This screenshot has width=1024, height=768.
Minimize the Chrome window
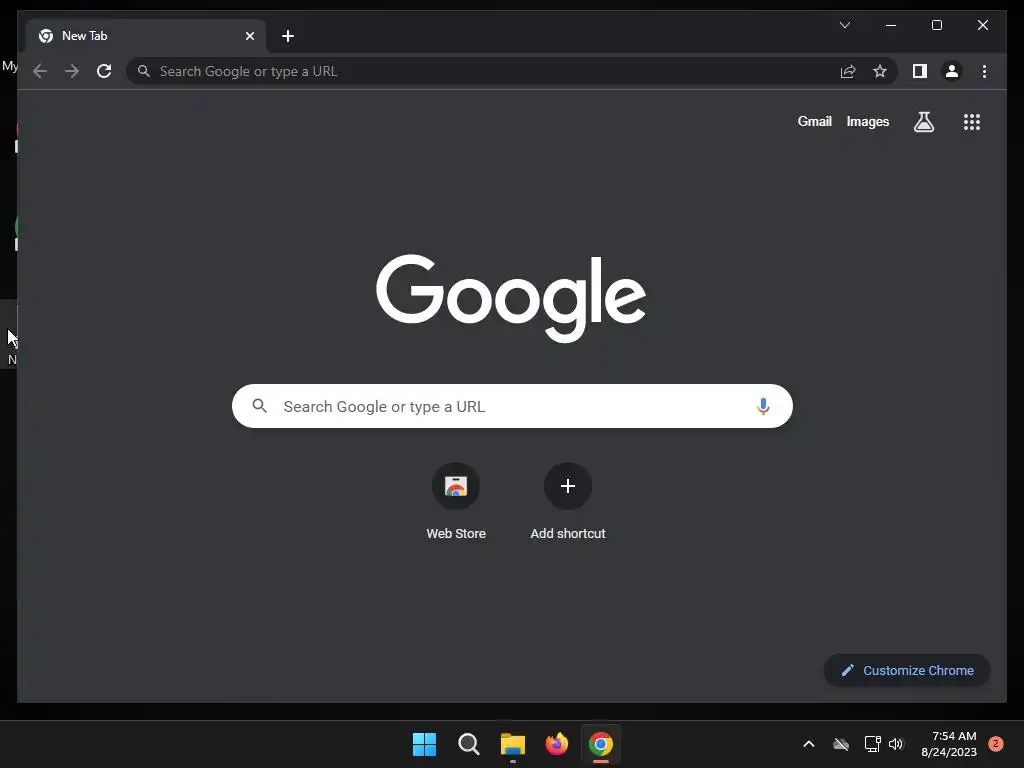(891, 25)
